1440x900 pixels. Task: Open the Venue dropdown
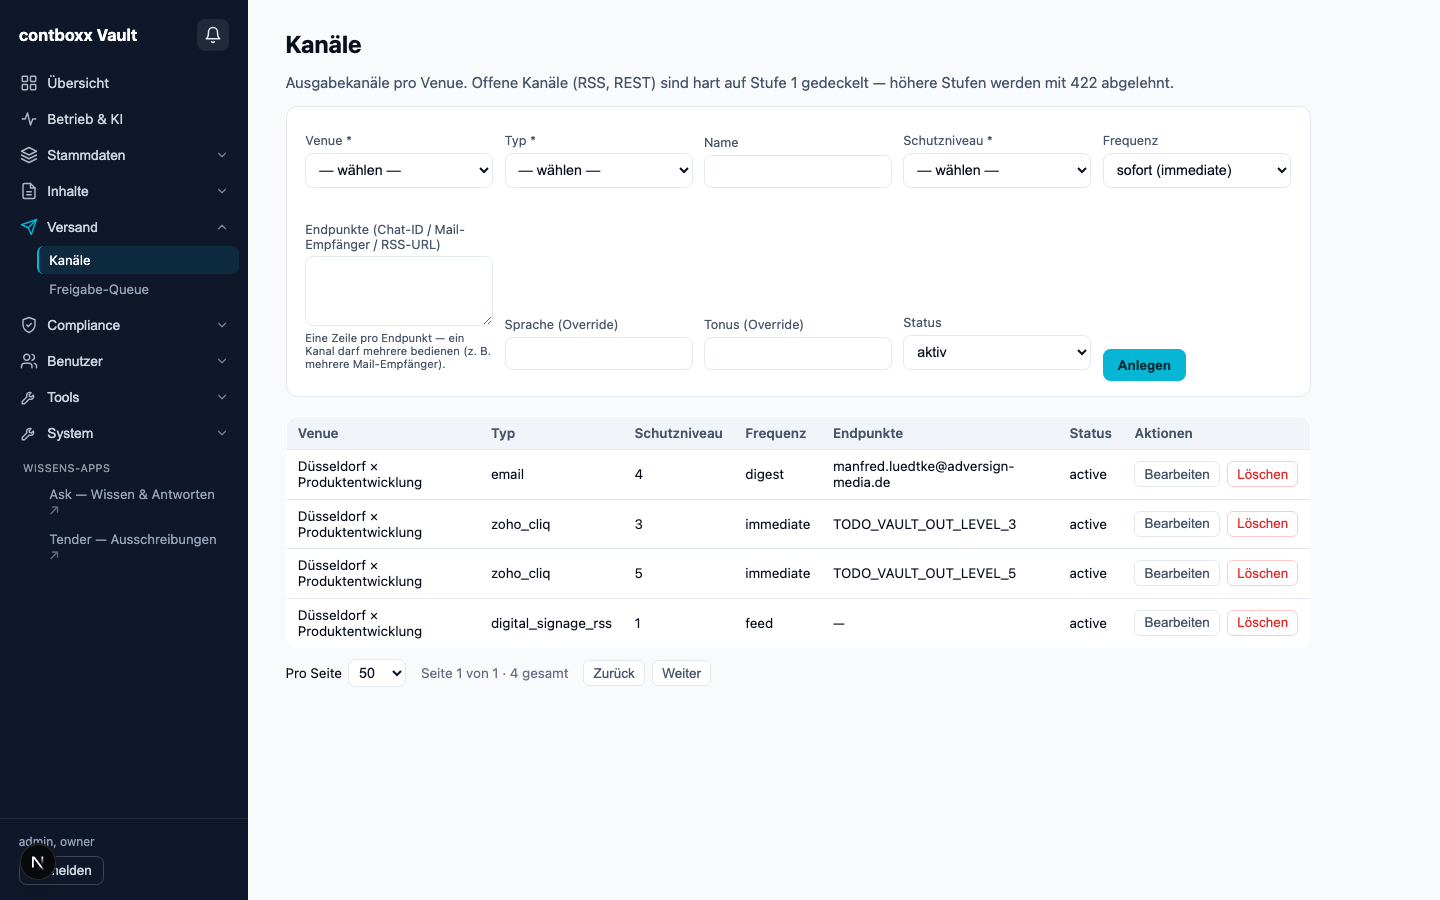tap(399, 170)
